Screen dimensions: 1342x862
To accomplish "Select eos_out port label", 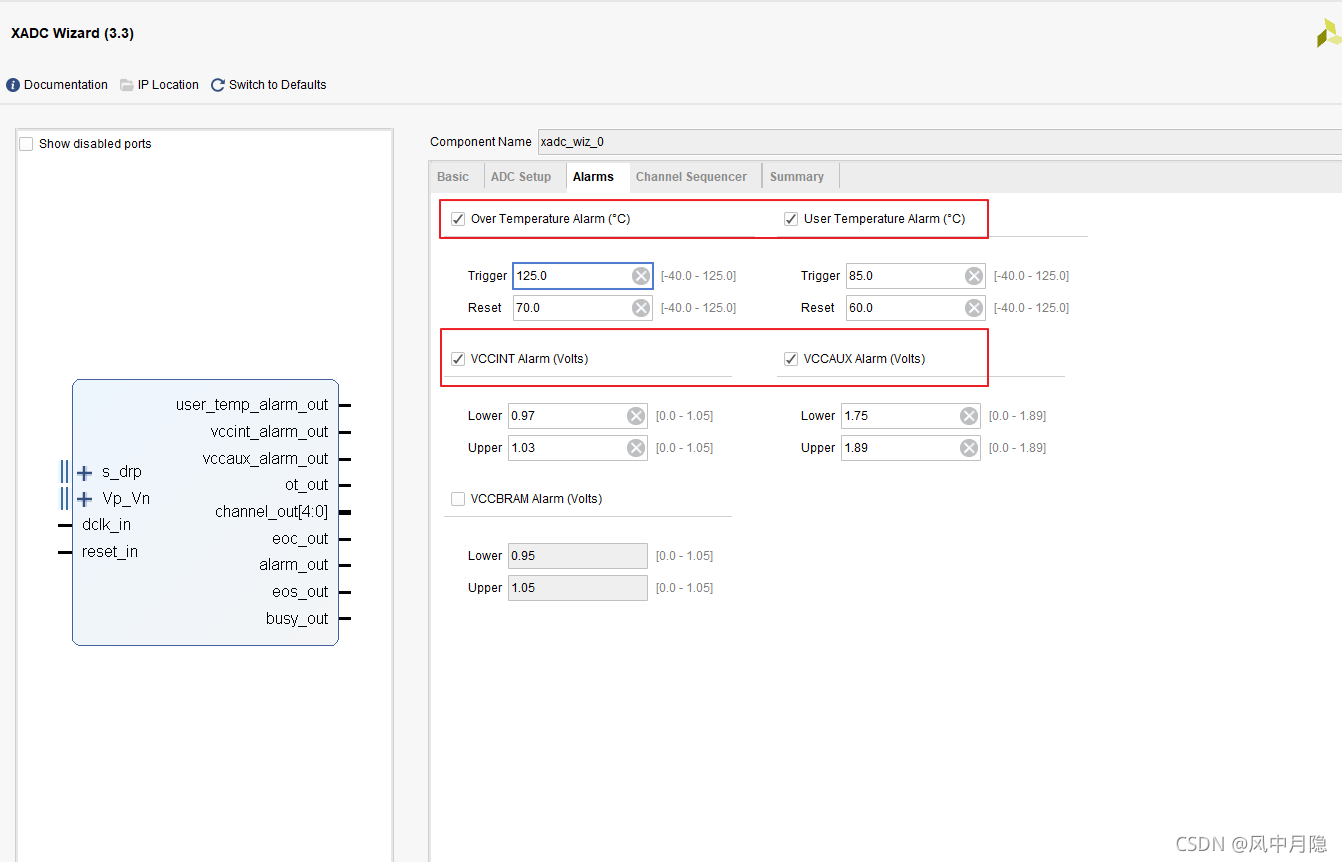I will tap(300, 592).
